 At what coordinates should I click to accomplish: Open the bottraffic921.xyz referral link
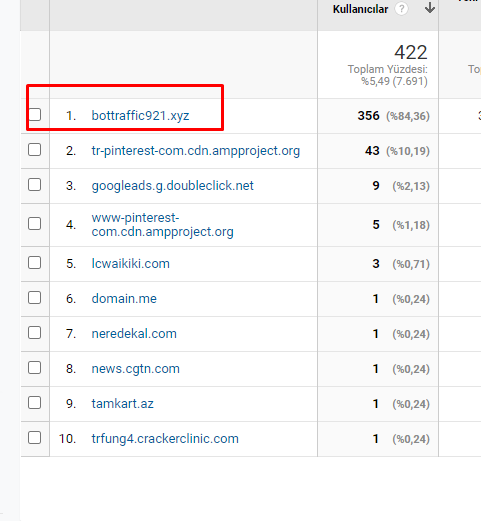(x=140, y=116)
